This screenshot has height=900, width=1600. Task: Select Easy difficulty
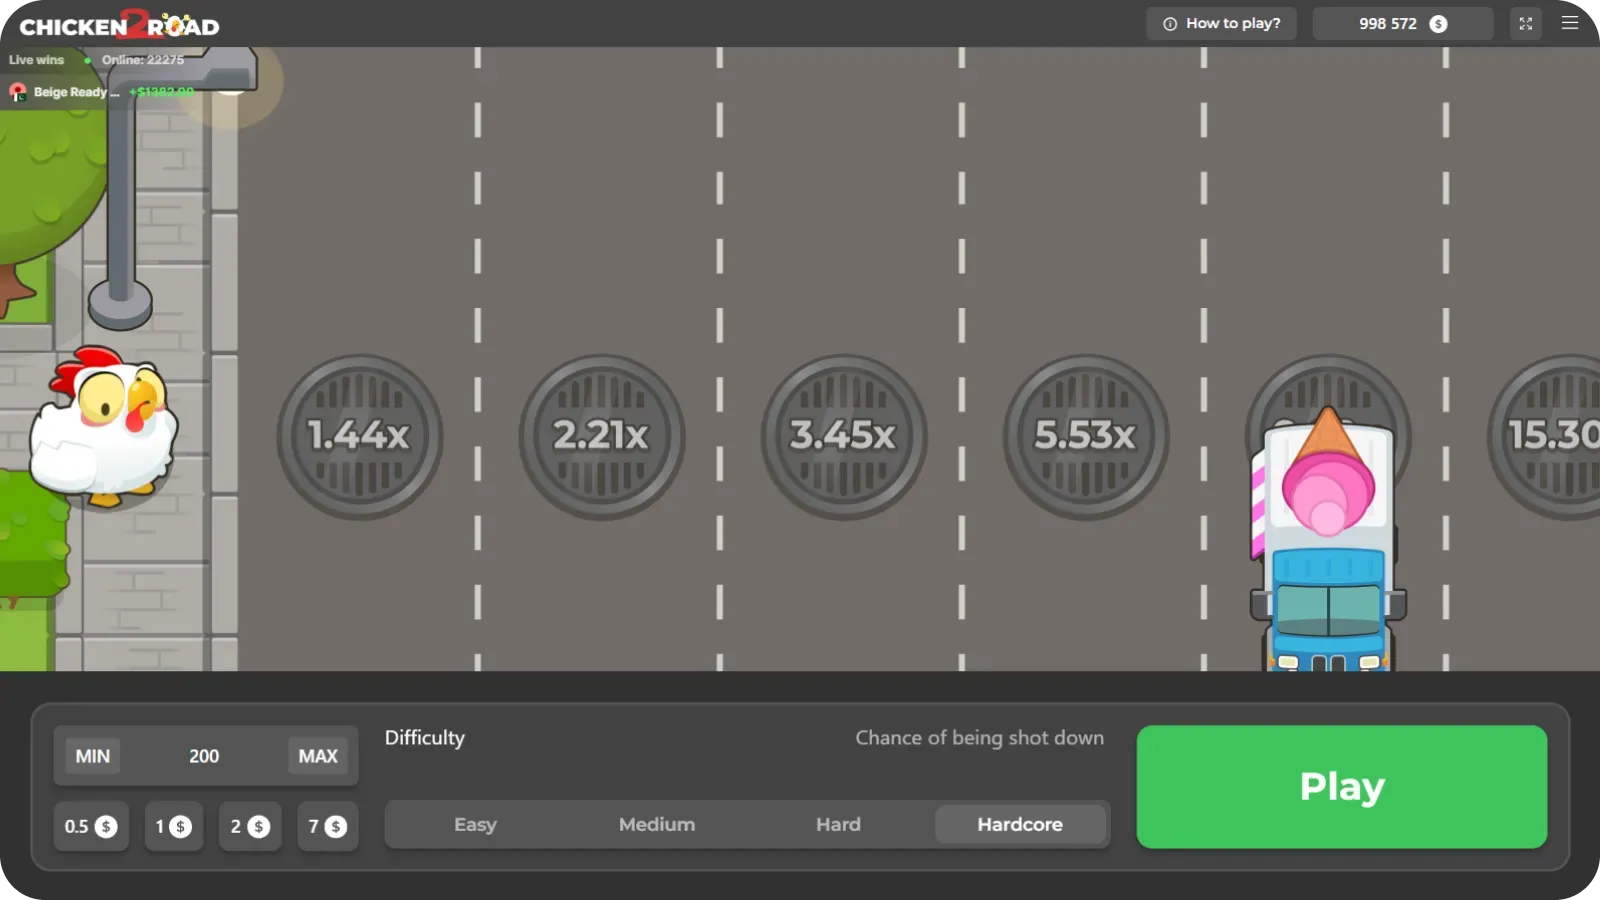click(x=475, y=825)
